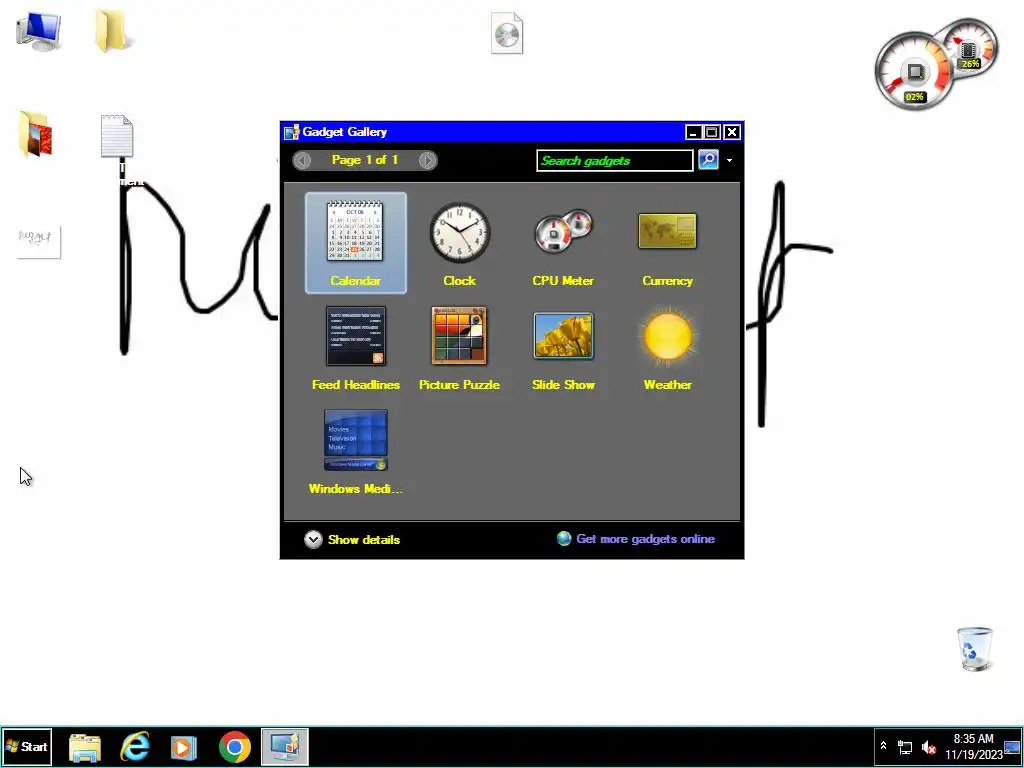Click the Search gadgets input field
Viewport: 1024px width, 768px height.
(x=615, y=161)
